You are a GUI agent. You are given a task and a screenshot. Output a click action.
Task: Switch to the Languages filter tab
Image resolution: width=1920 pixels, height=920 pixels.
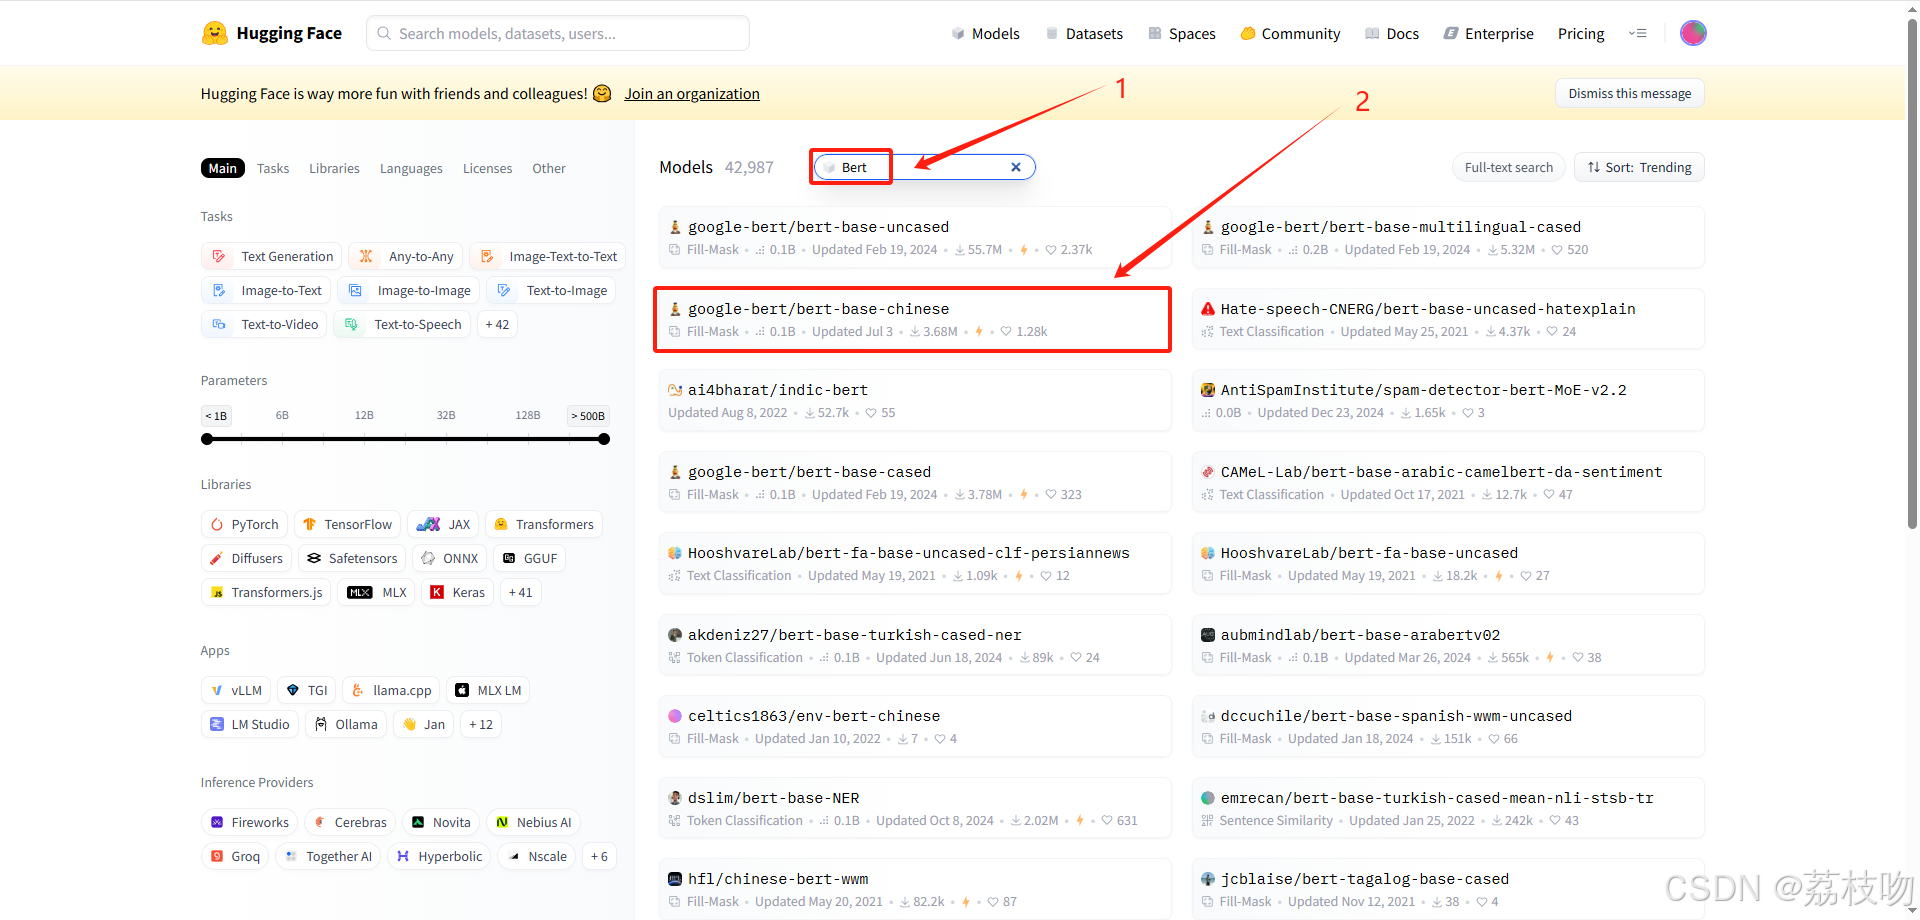point(411,168)
